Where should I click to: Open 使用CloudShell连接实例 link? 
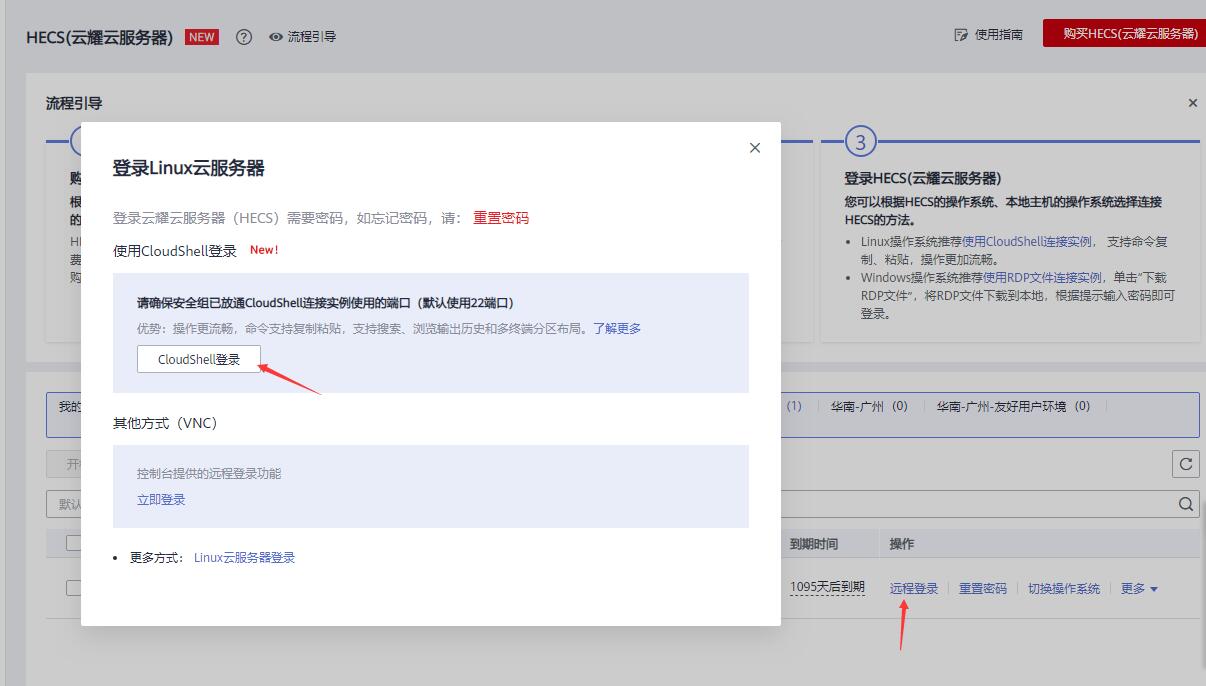pos(1027,242)
